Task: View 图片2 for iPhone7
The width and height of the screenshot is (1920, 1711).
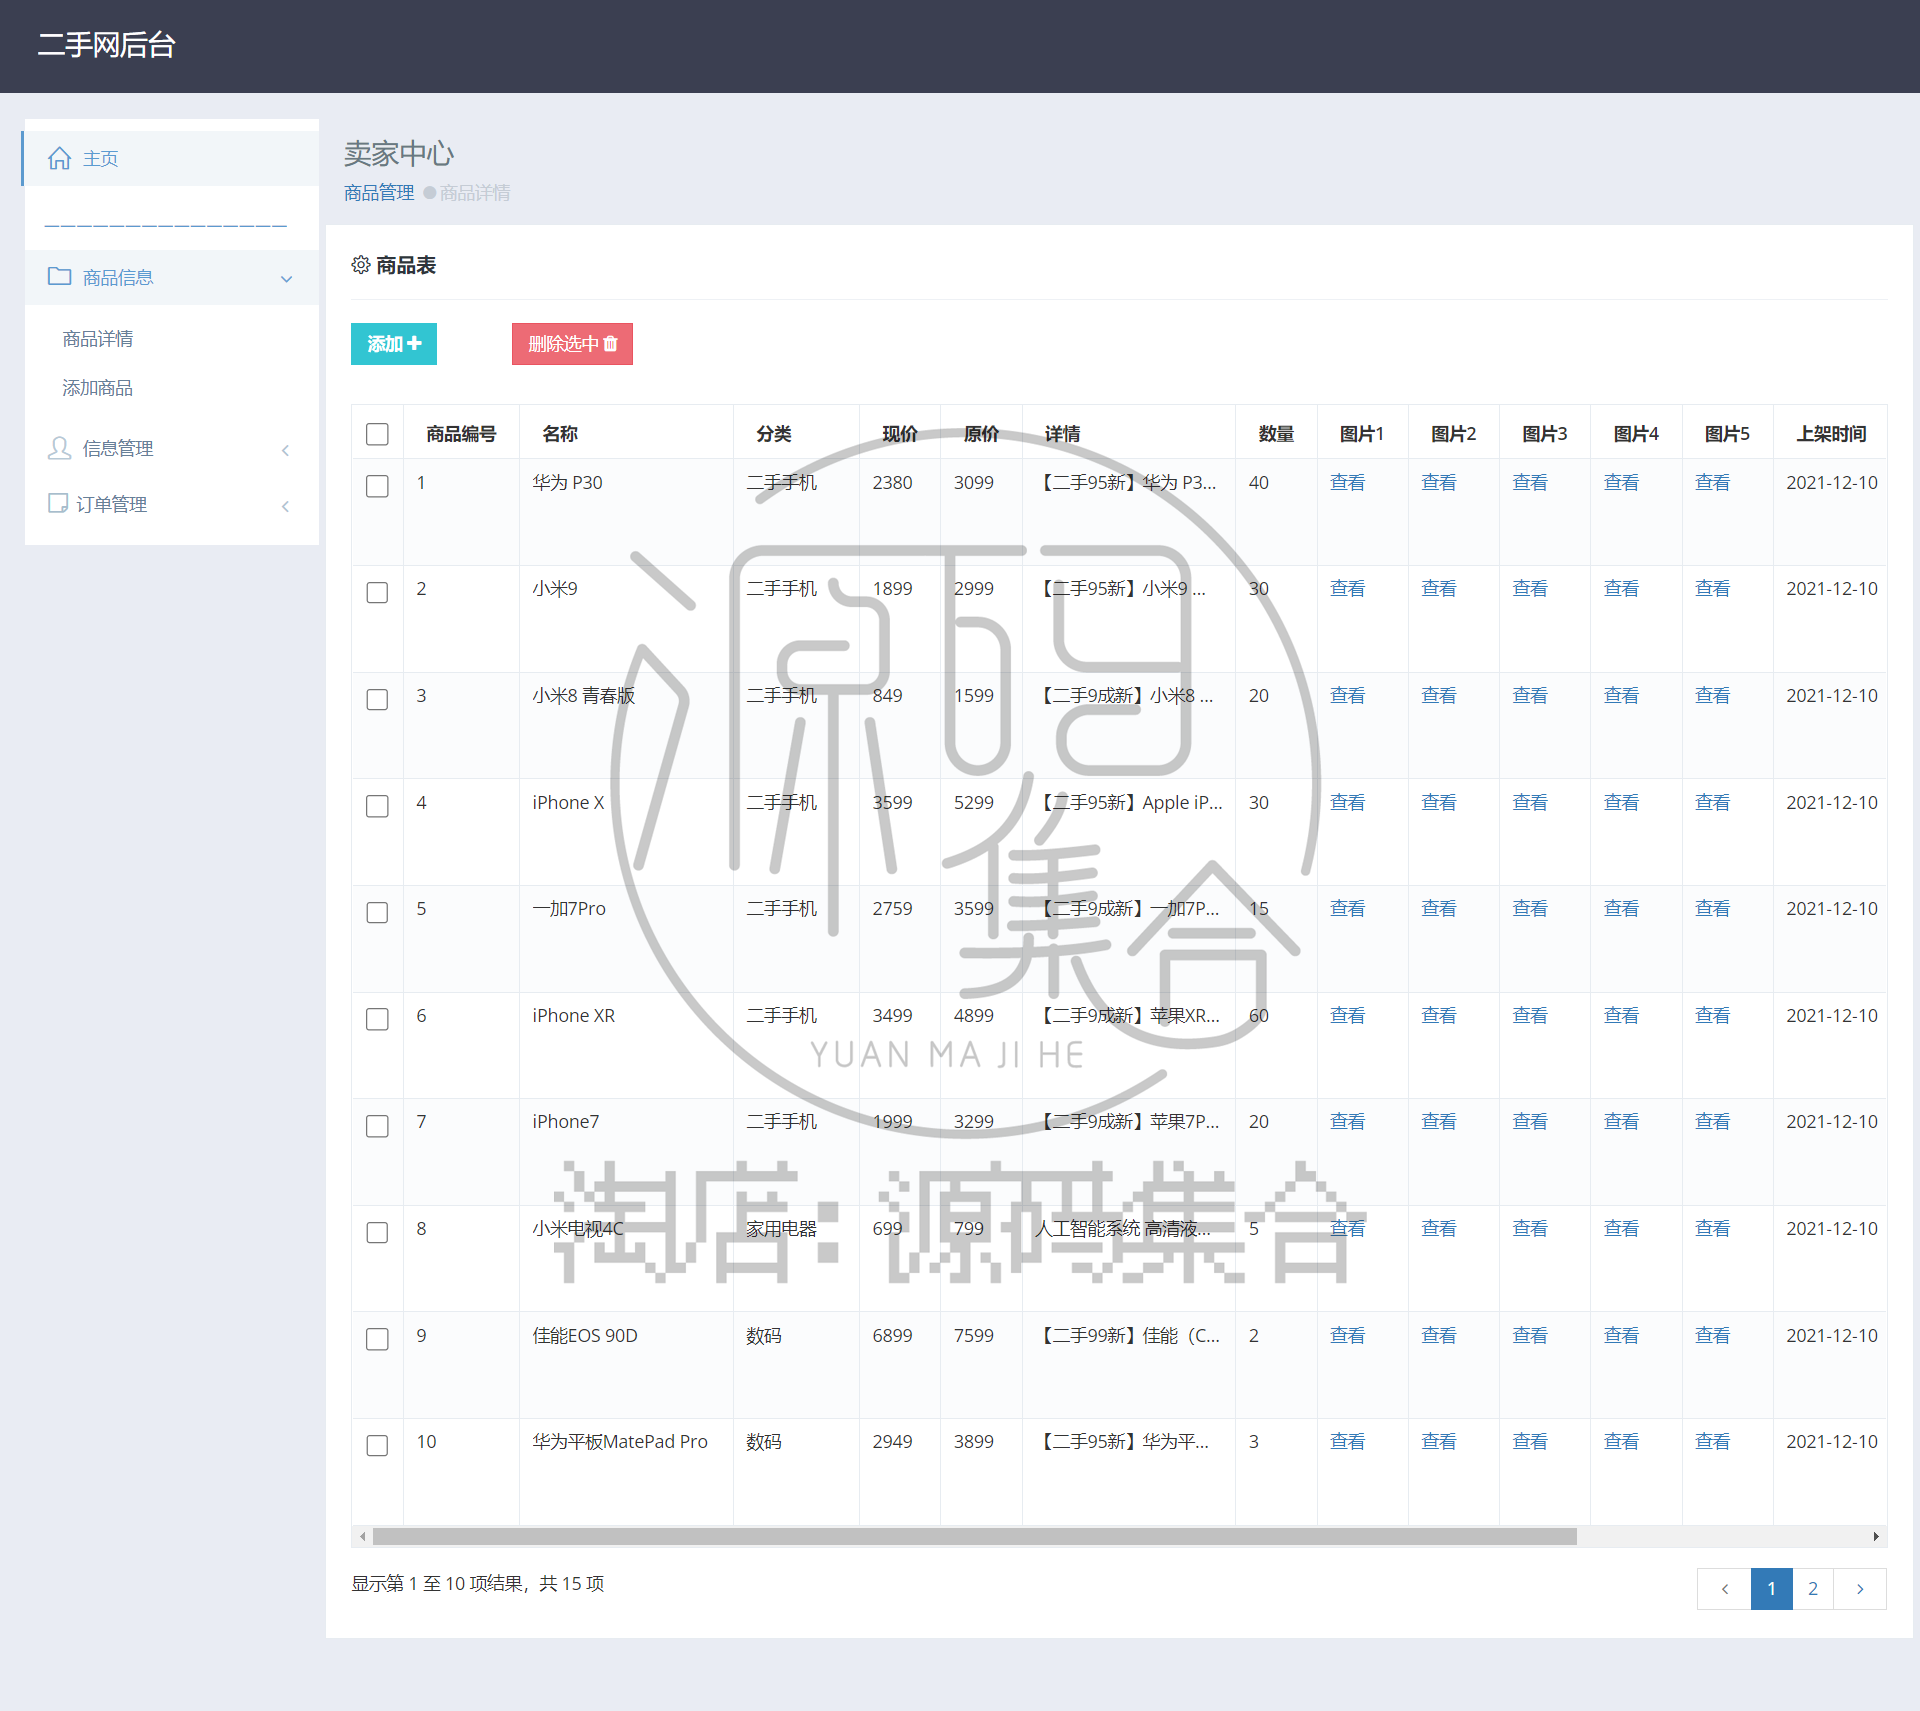Action: point(1439,1121)
